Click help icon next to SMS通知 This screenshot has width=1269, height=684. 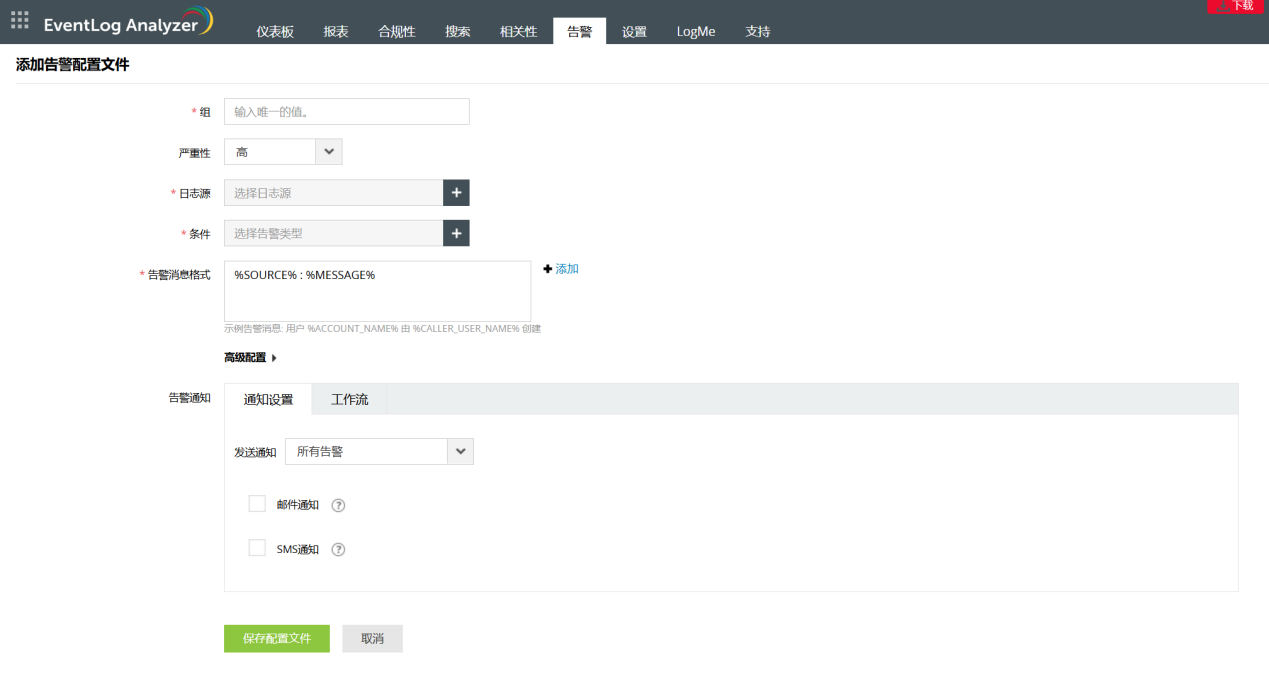(x=338, y=550)
